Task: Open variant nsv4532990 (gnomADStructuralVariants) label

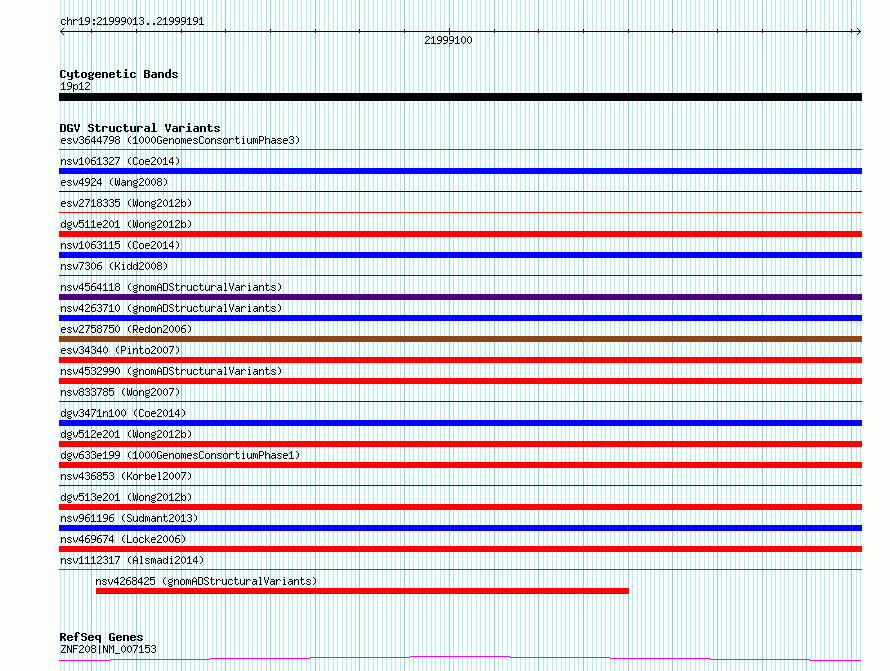Action: point(171,371)
